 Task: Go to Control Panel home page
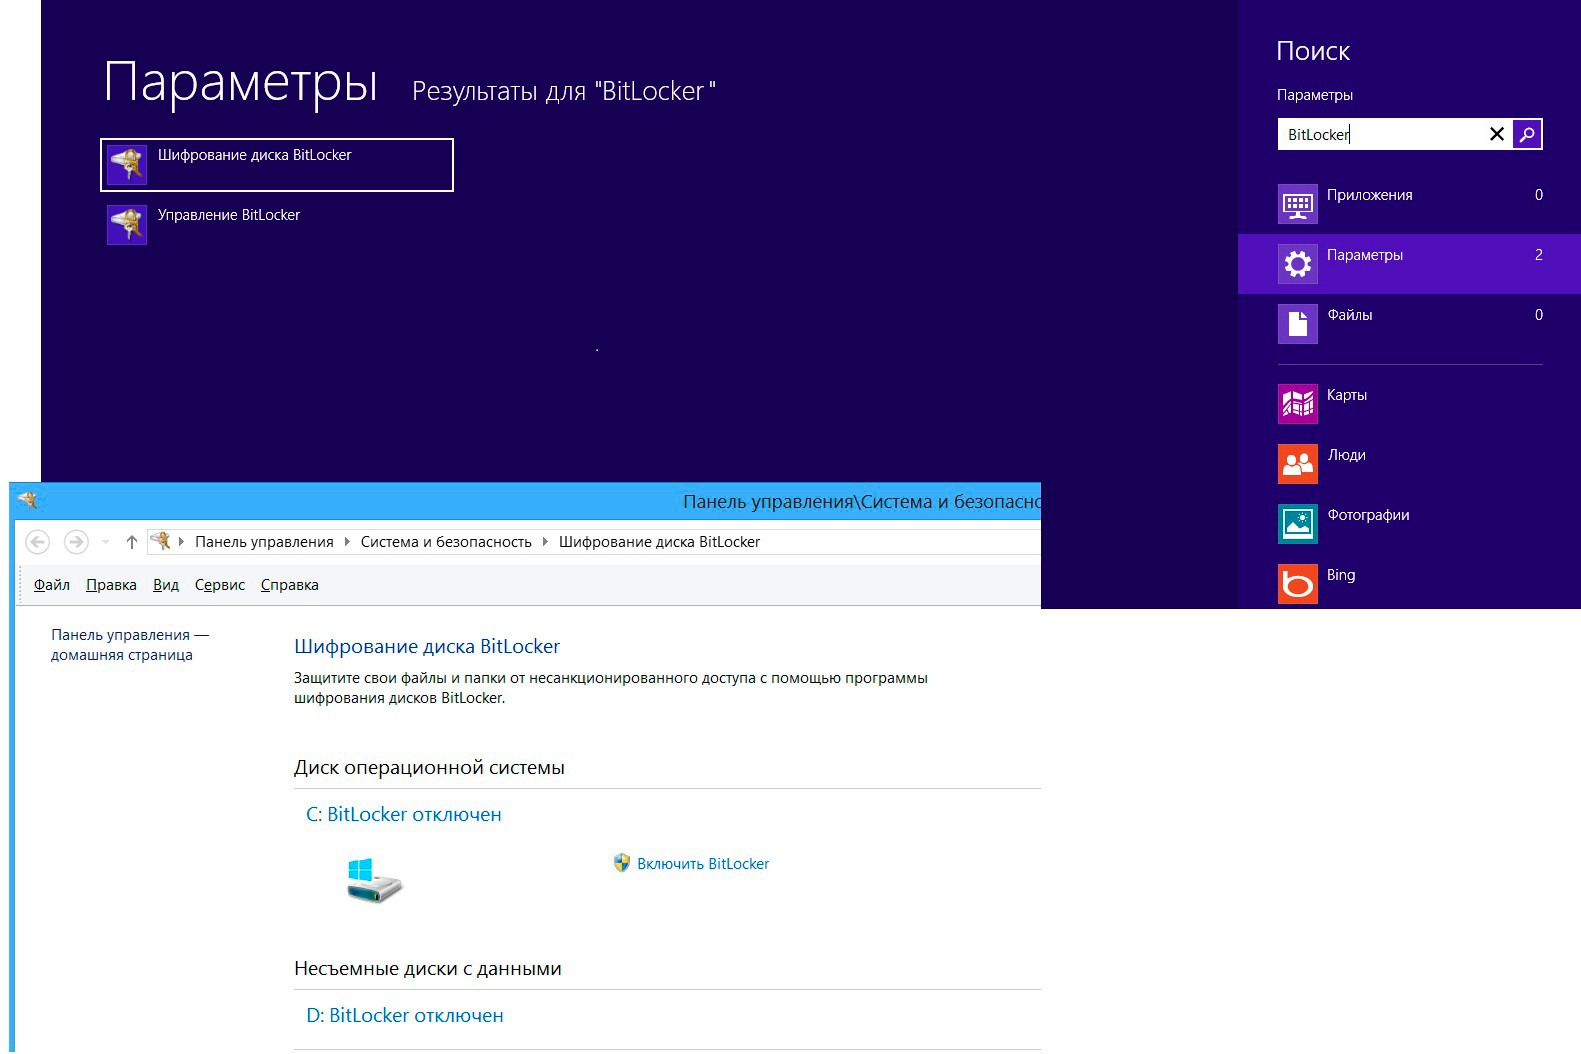(x=129, y=645)
